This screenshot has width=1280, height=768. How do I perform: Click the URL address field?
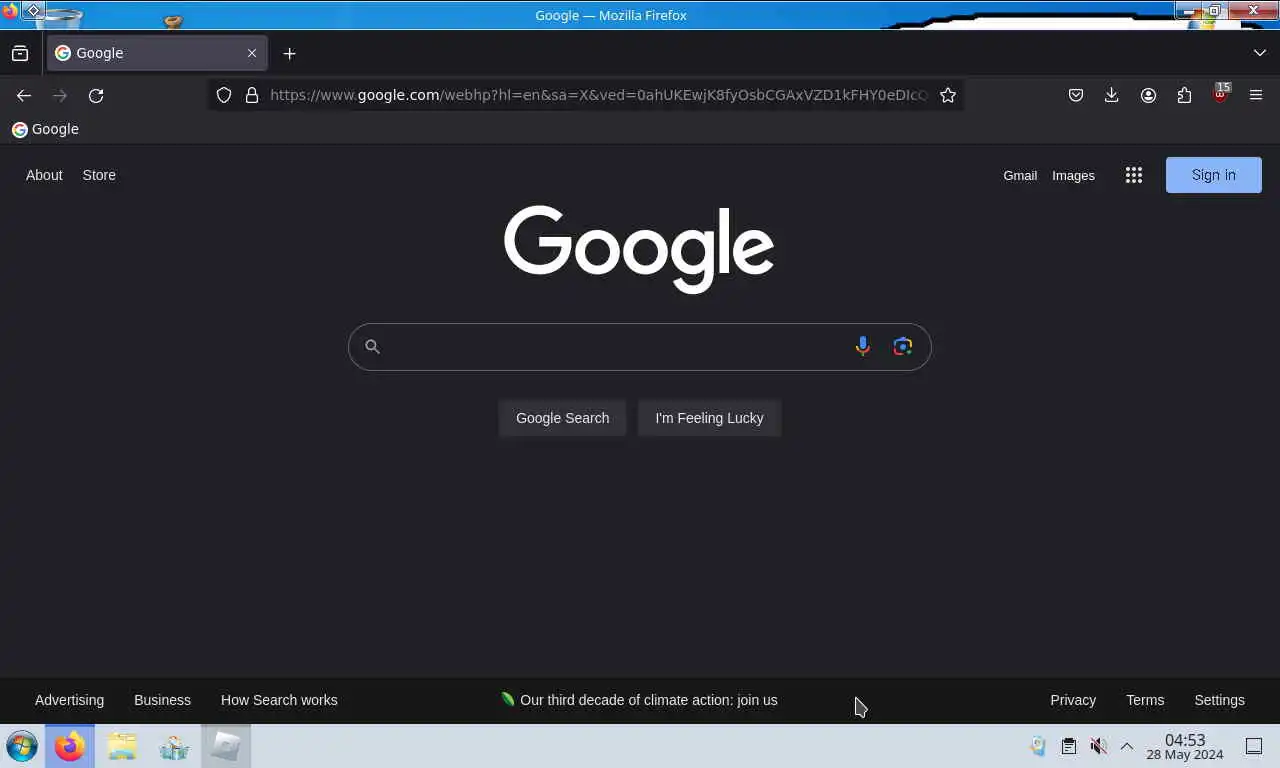pos(598,95)
